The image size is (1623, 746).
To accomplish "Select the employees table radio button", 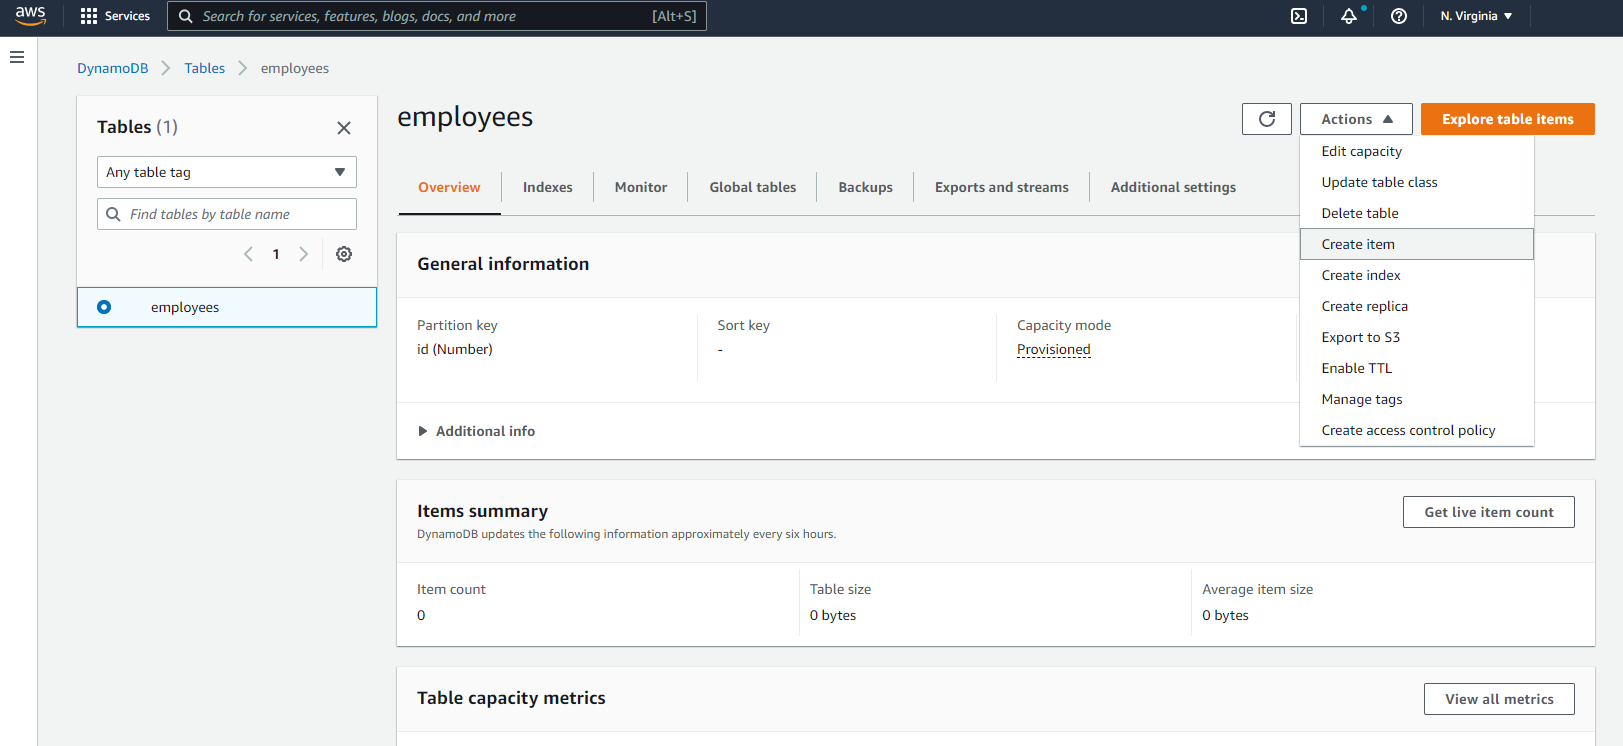I will (104, 307).
